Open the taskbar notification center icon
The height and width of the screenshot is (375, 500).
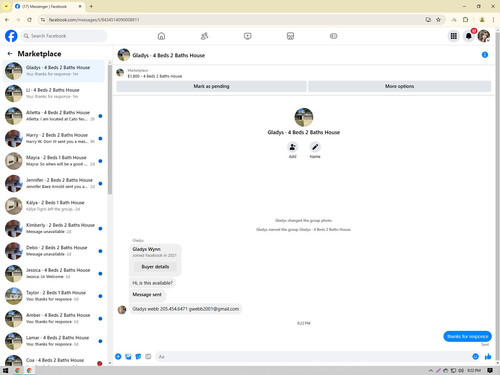490,370
